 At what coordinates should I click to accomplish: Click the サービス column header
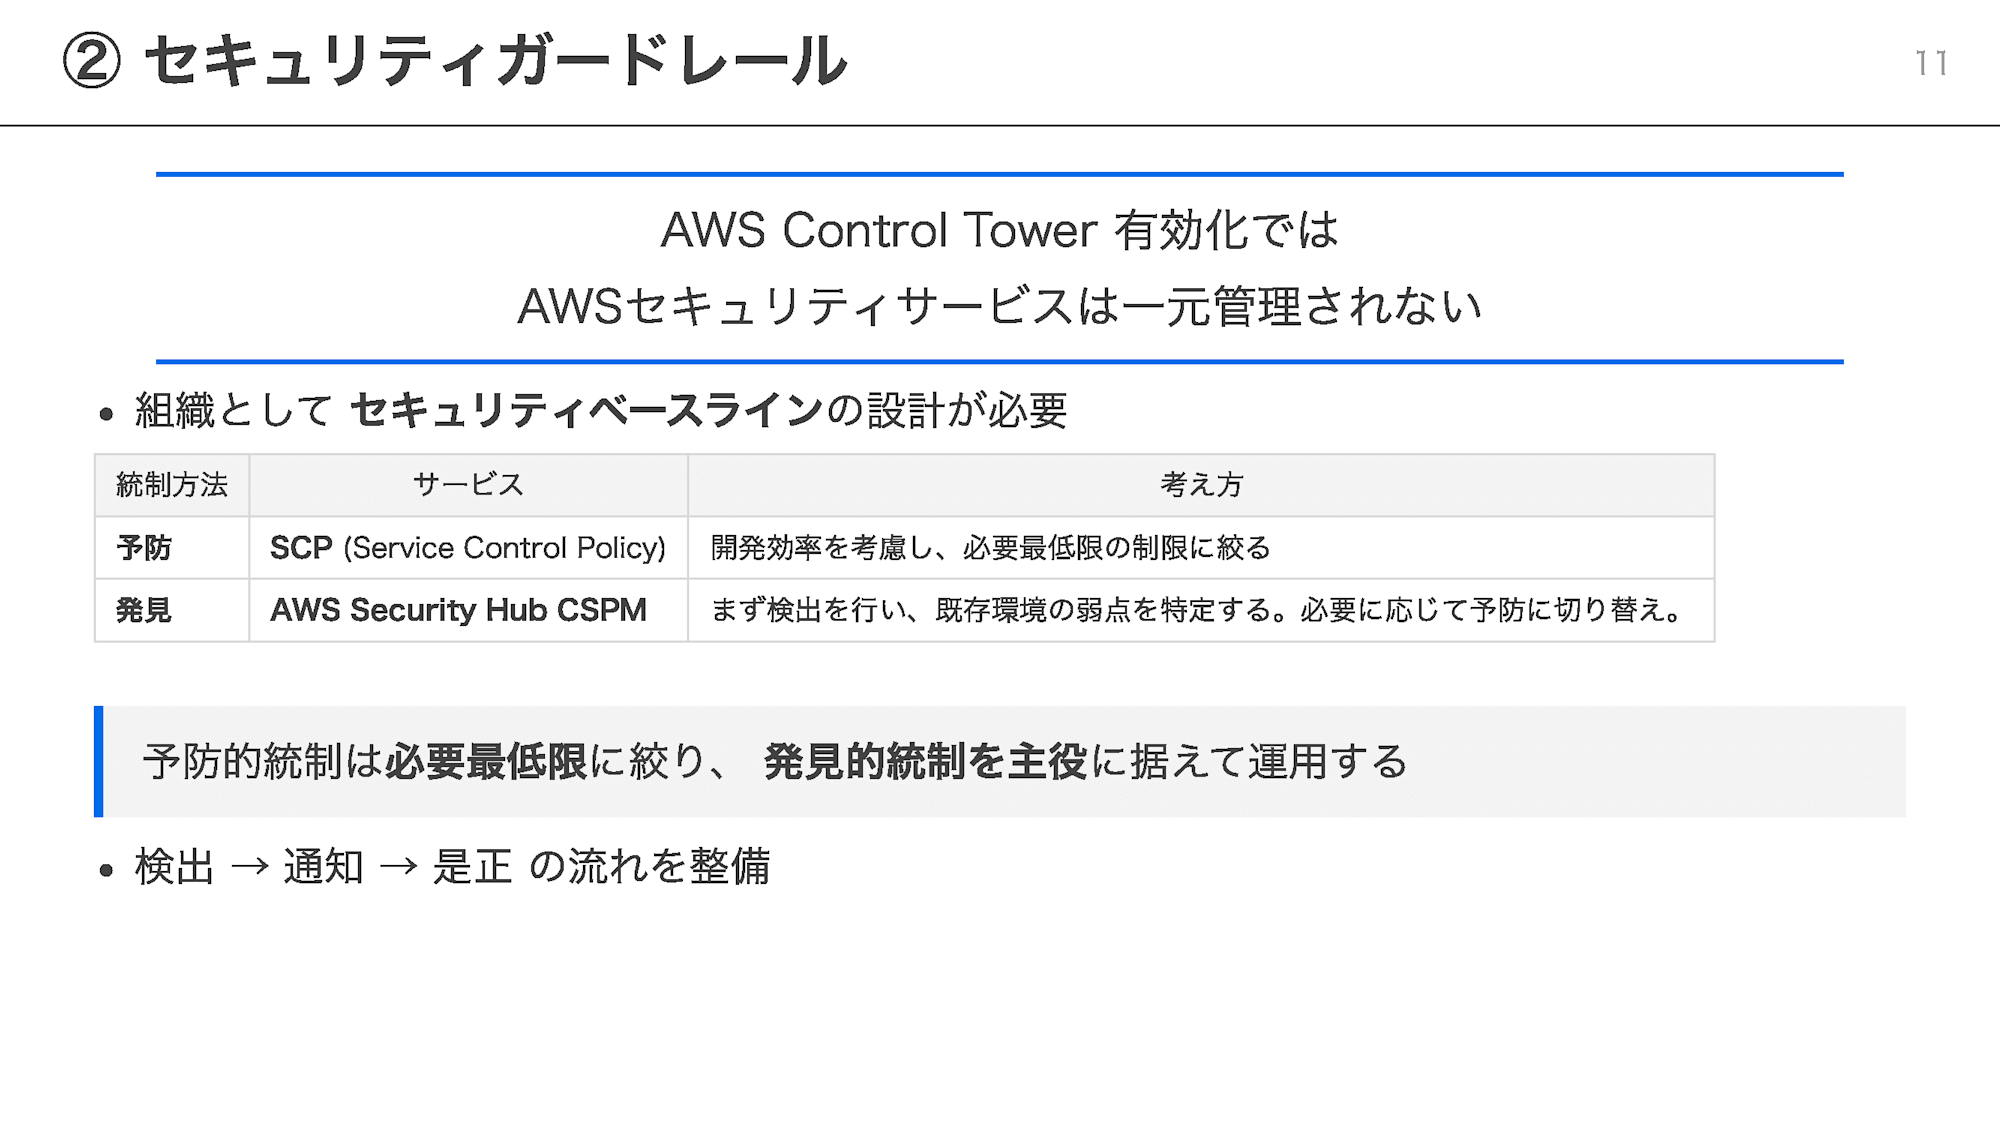468,485
